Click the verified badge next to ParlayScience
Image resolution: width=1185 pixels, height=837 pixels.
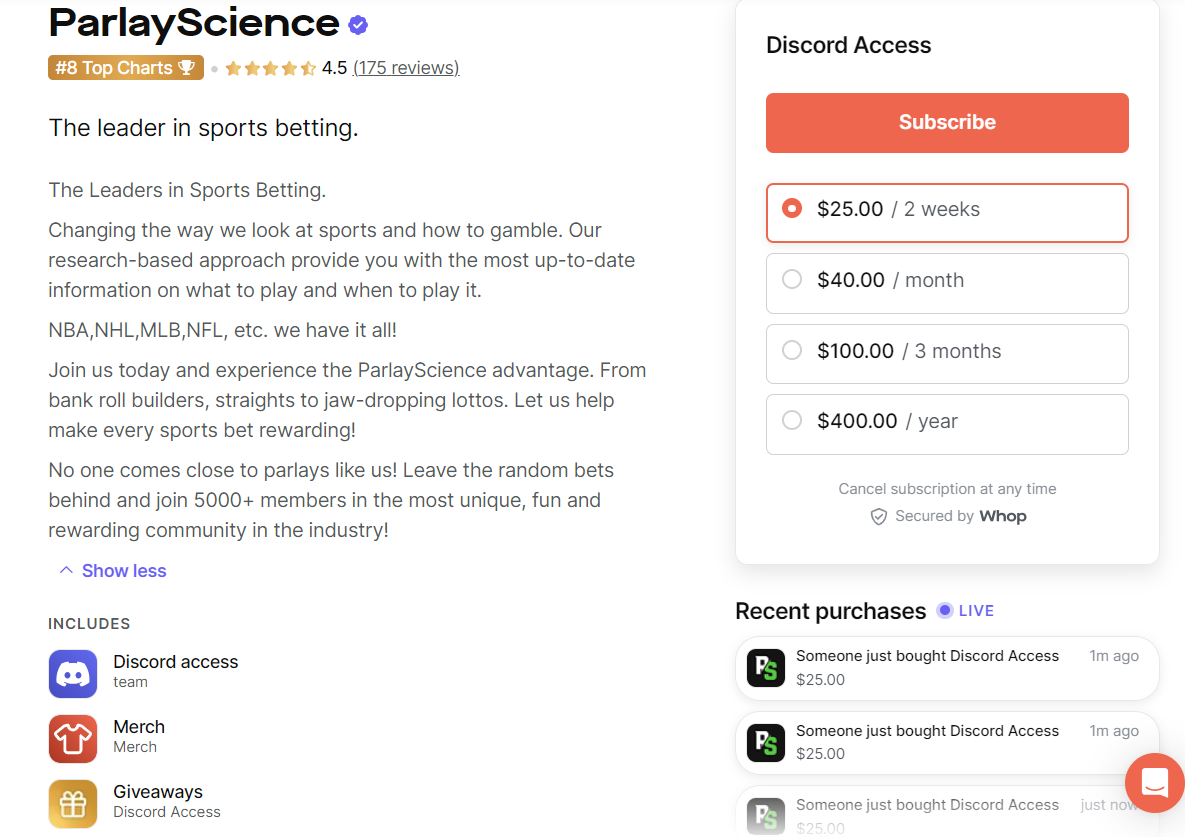click(x=358, y=25)
